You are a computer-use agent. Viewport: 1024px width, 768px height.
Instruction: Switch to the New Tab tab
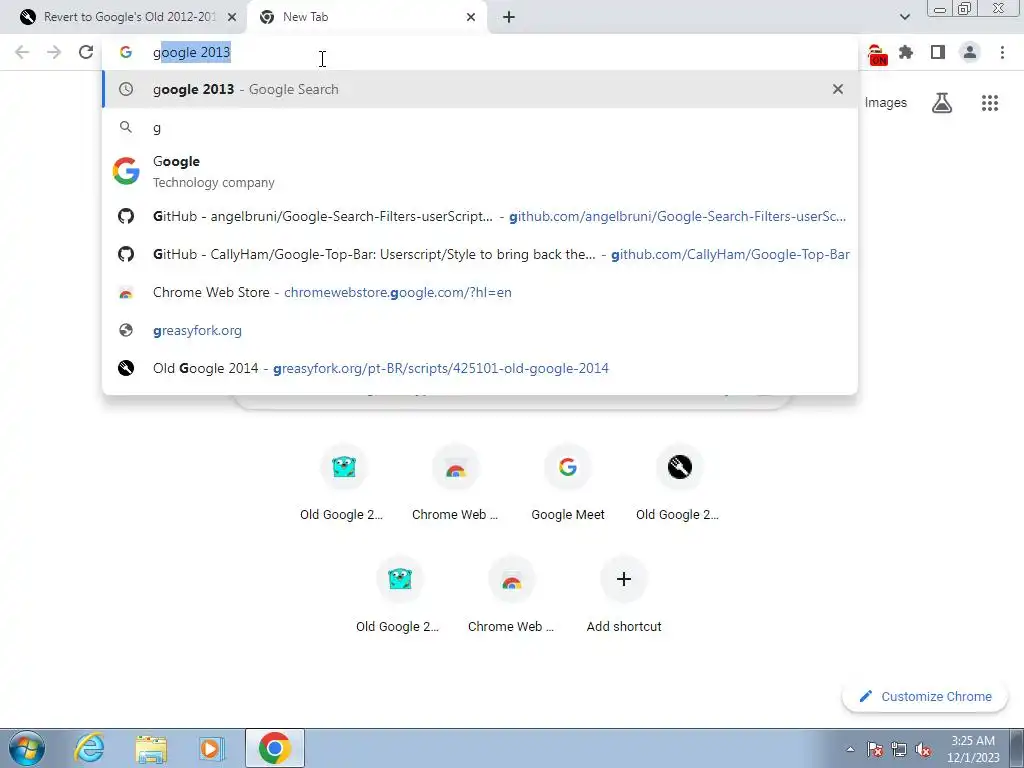tap(366, 17)
